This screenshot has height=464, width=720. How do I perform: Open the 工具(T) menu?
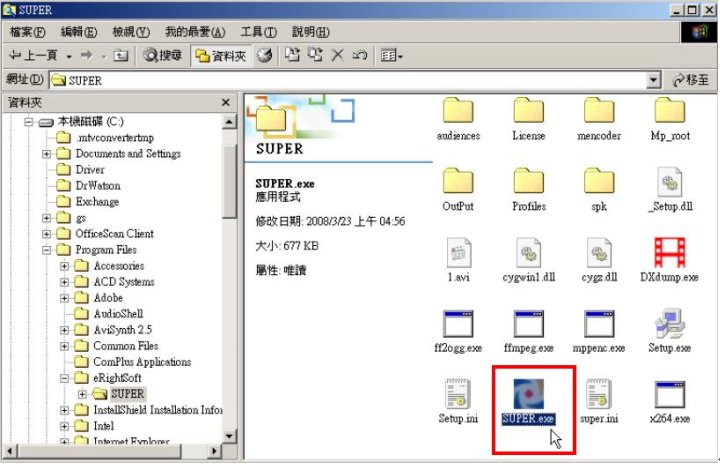(x=259, y=32)
